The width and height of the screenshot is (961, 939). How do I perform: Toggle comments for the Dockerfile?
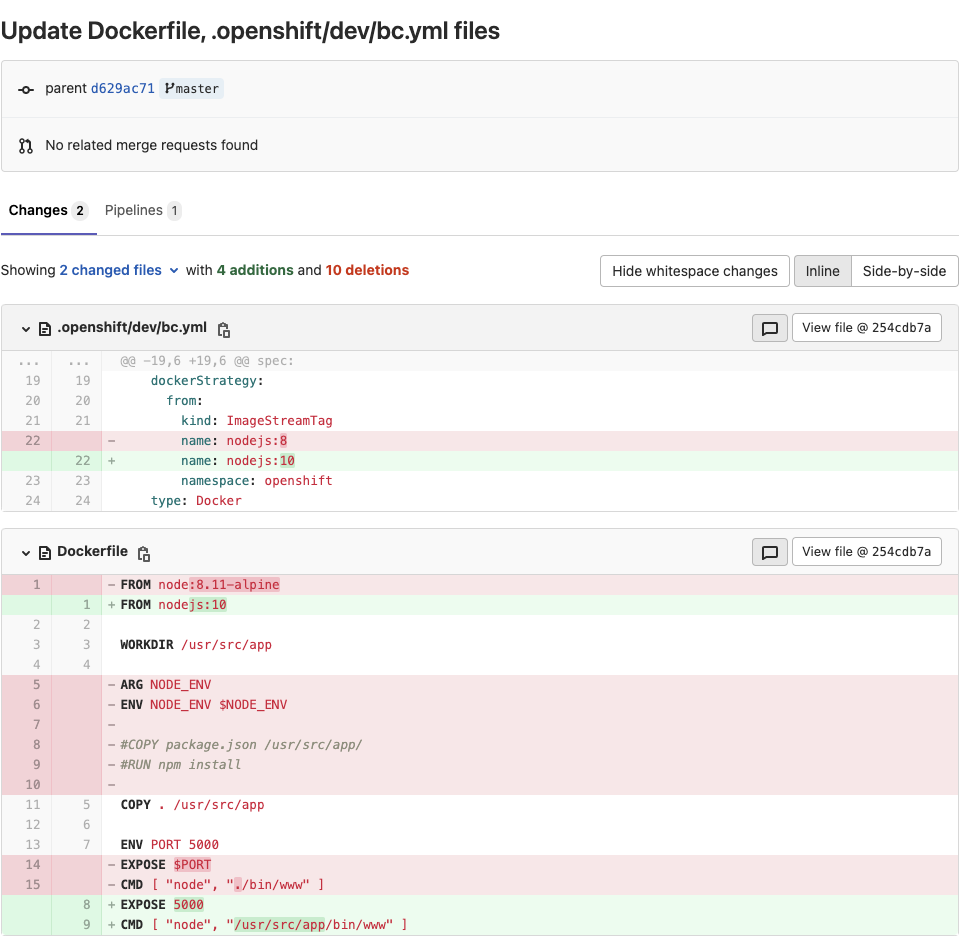(769, 552)
